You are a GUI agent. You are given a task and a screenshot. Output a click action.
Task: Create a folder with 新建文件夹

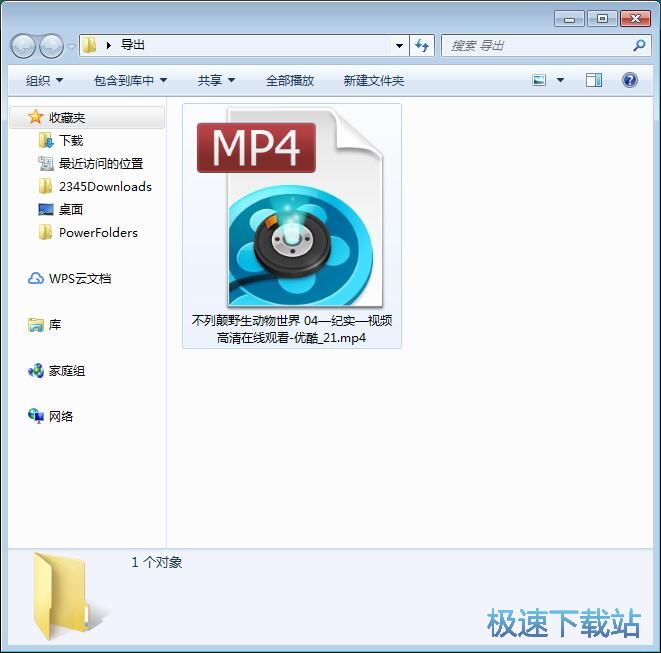(373, 80)
